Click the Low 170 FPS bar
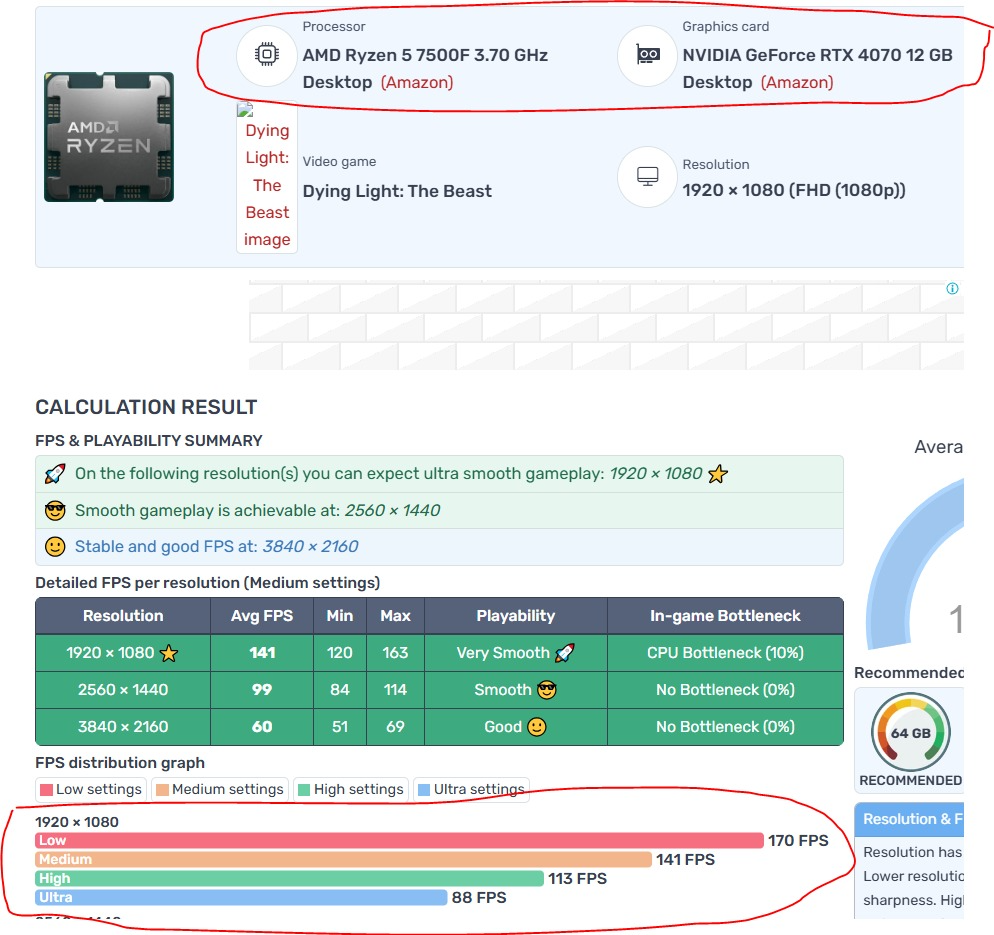The width and height of the screenshot is (994, 935). point(399,841)
